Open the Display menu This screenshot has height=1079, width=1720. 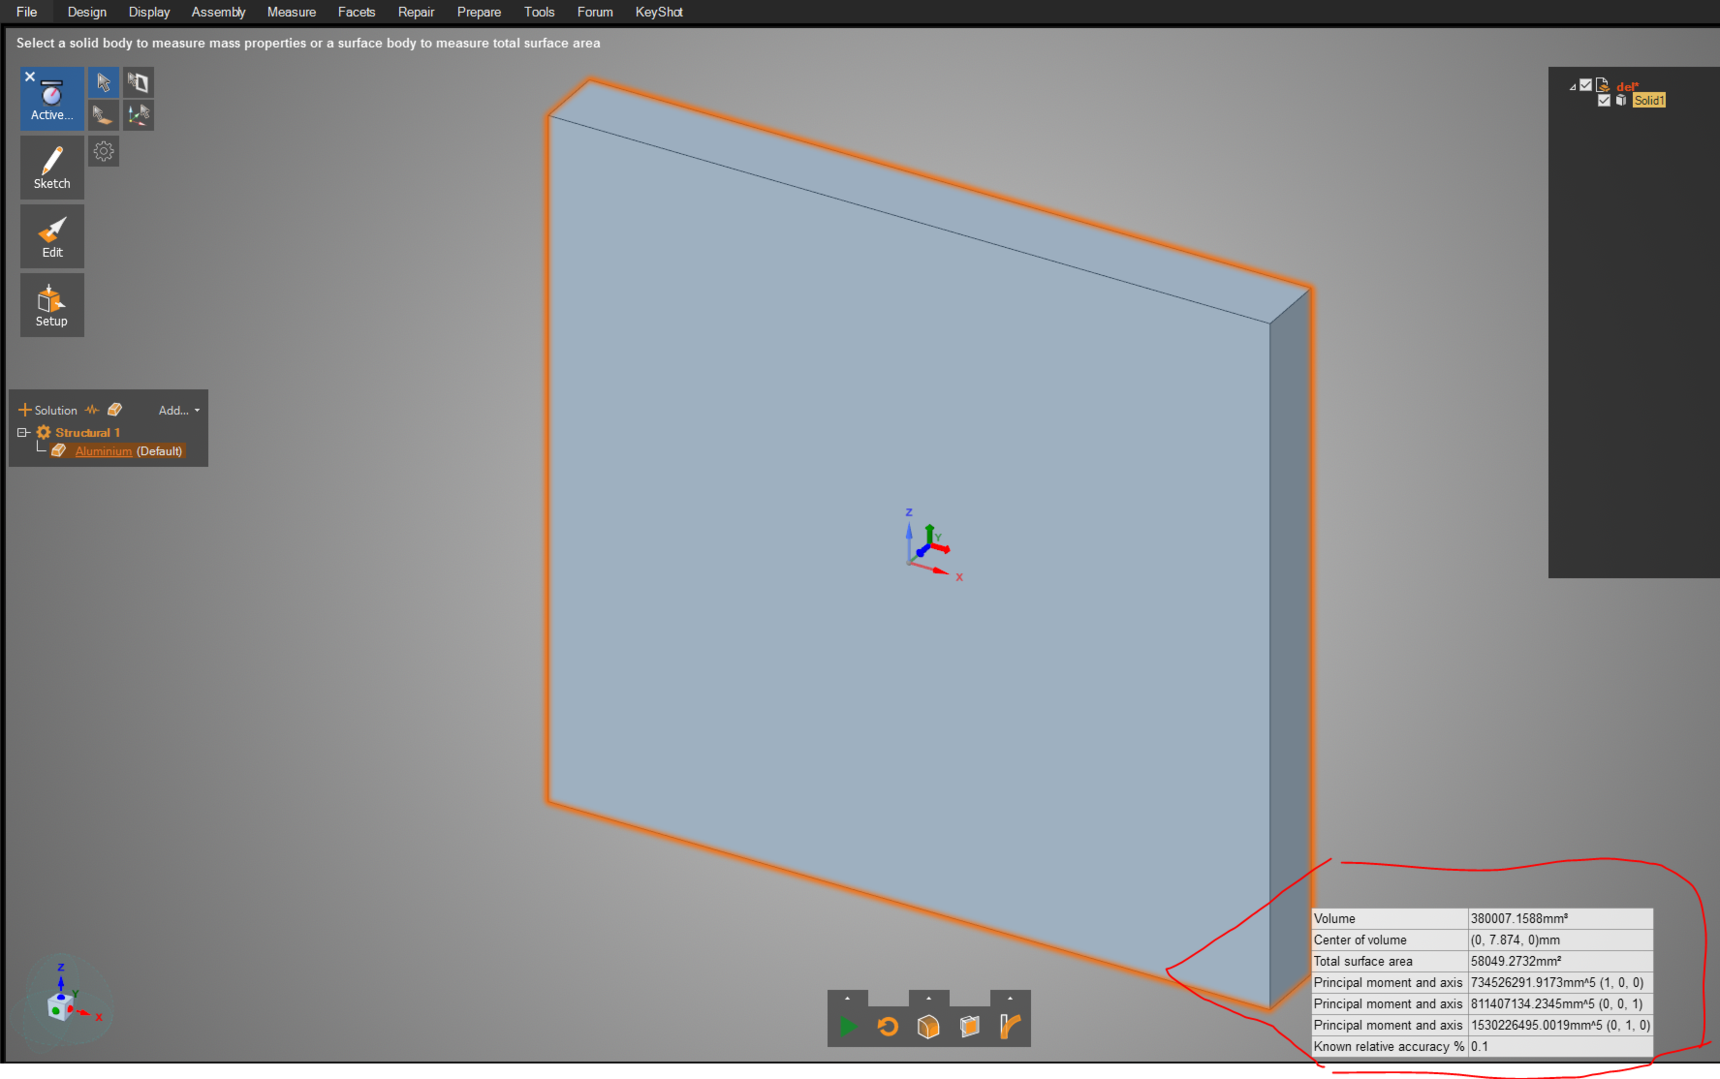(149, 12)
